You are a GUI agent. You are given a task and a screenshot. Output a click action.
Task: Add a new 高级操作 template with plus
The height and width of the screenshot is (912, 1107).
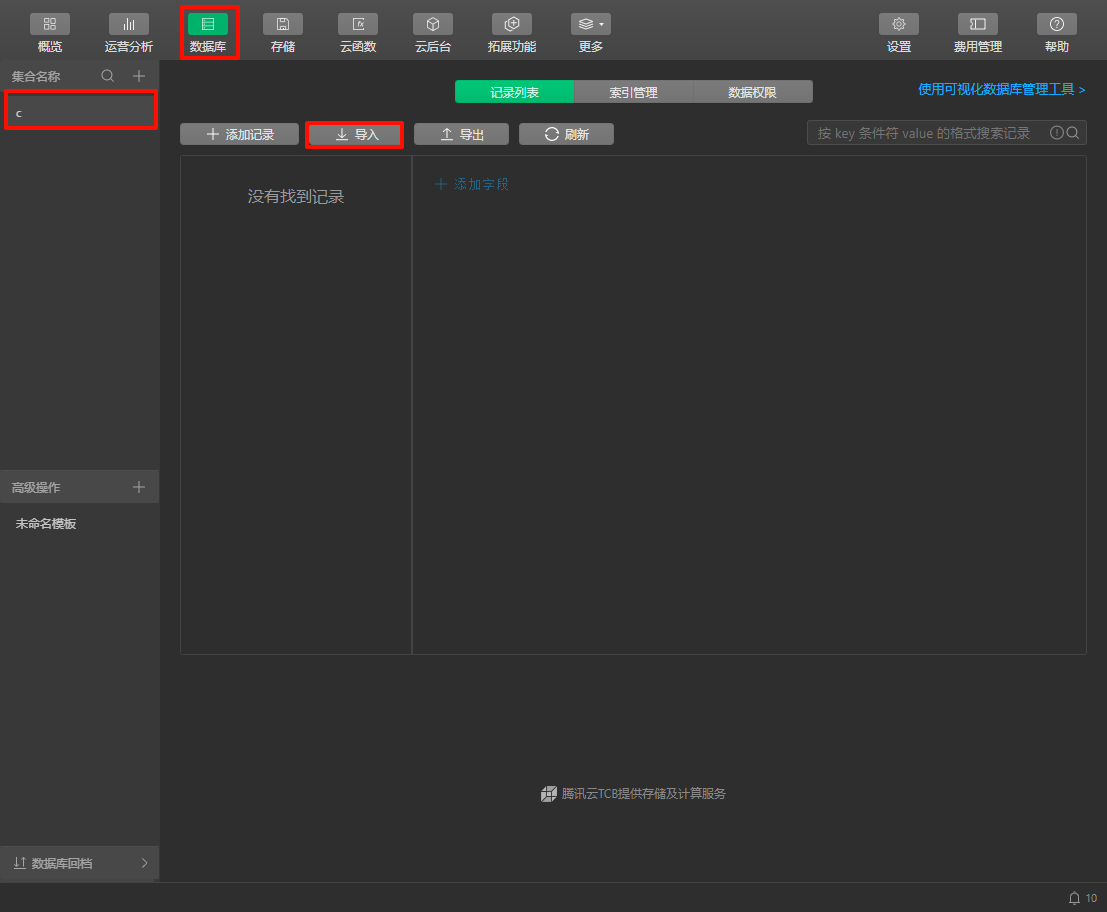(x=139, y=487)
